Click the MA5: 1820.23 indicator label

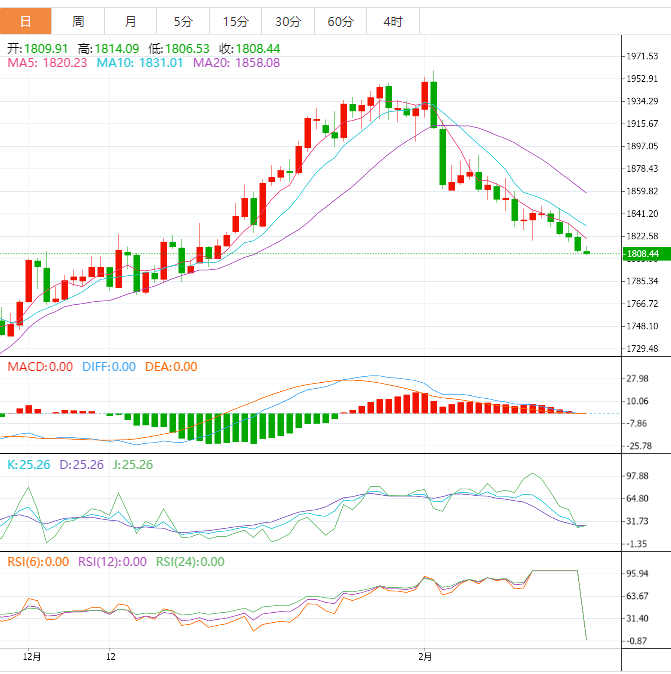[47, 62]
